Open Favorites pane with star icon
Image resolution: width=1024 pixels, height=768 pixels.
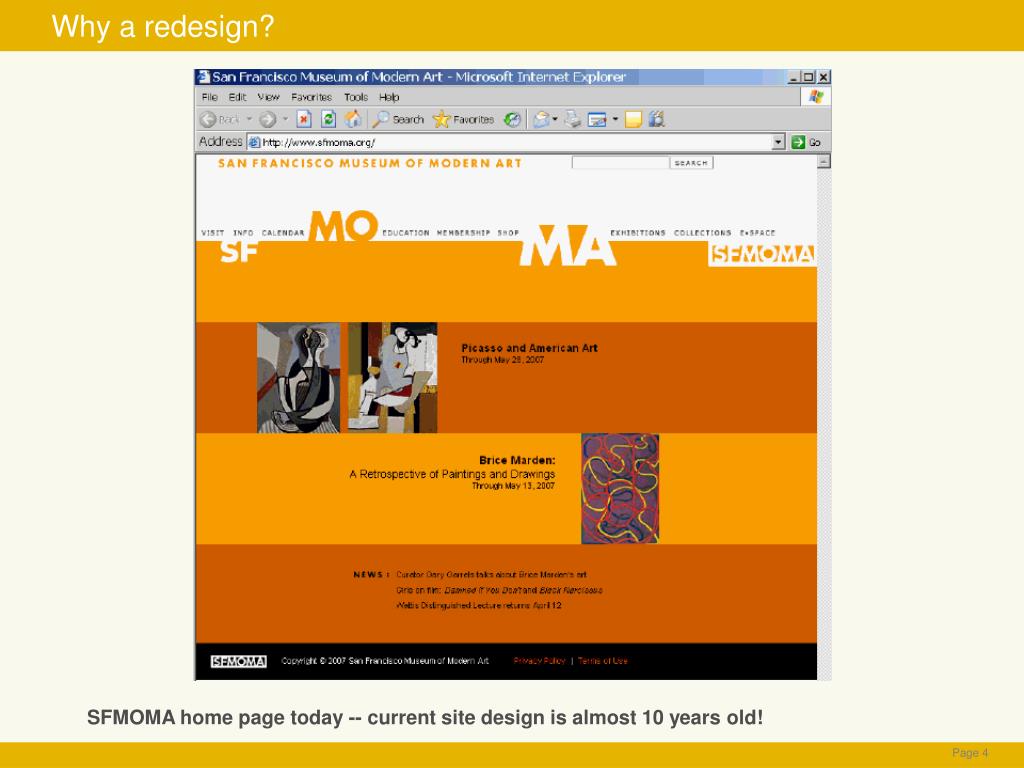[x=441, y=120]
